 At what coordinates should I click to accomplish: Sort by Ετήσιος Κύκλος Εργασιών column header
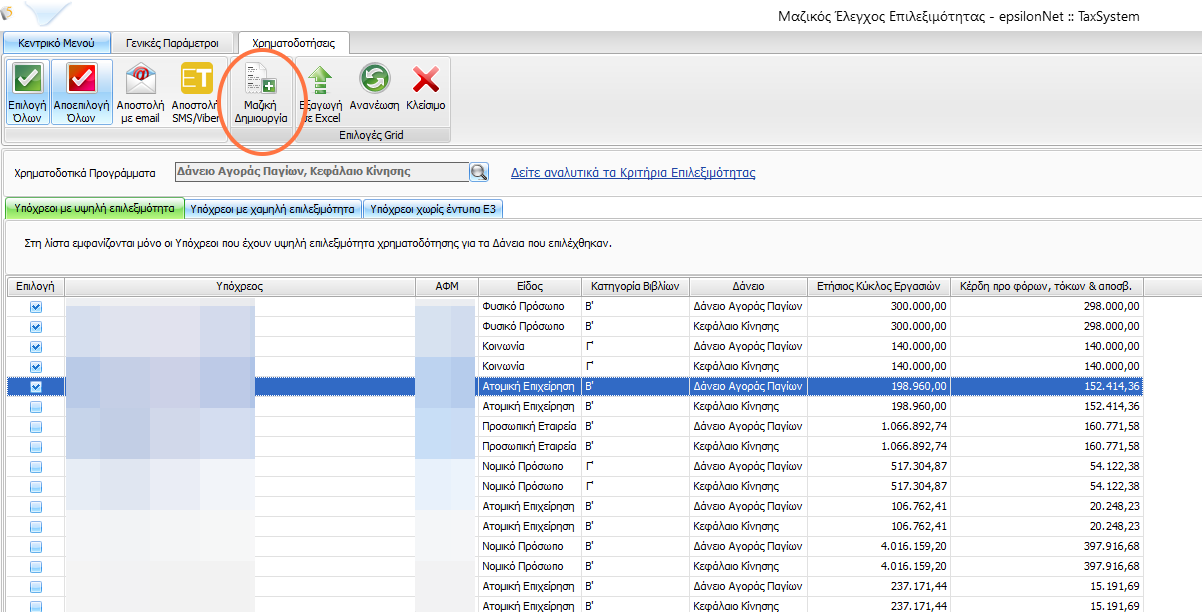[x=878, y=287]
